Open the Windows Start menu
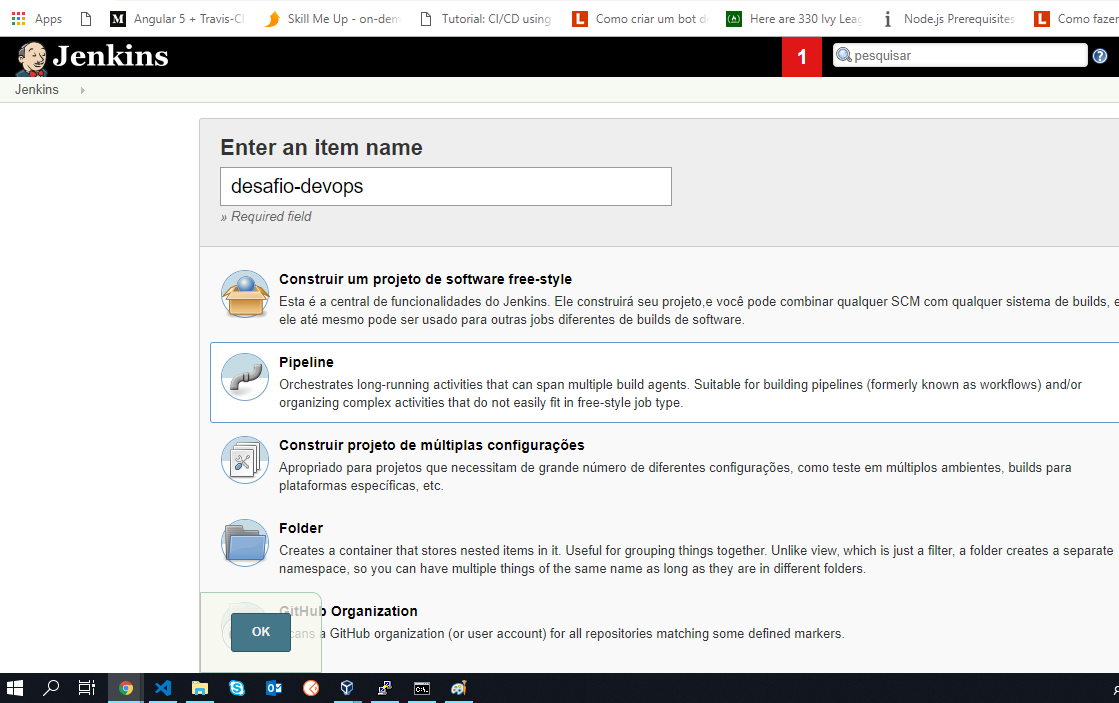 [x=15, y=688]
